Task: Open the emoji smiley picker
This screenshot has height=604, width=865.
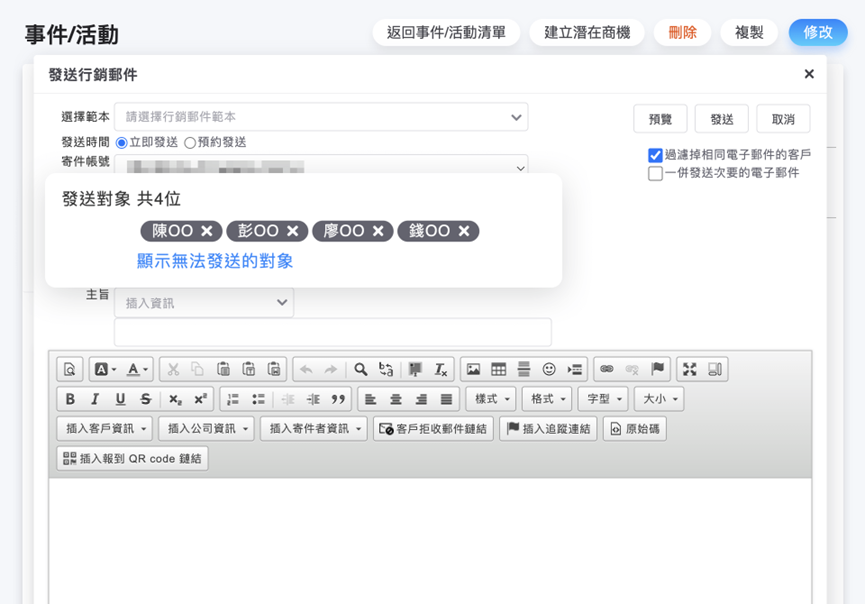Action: [549, 369]
